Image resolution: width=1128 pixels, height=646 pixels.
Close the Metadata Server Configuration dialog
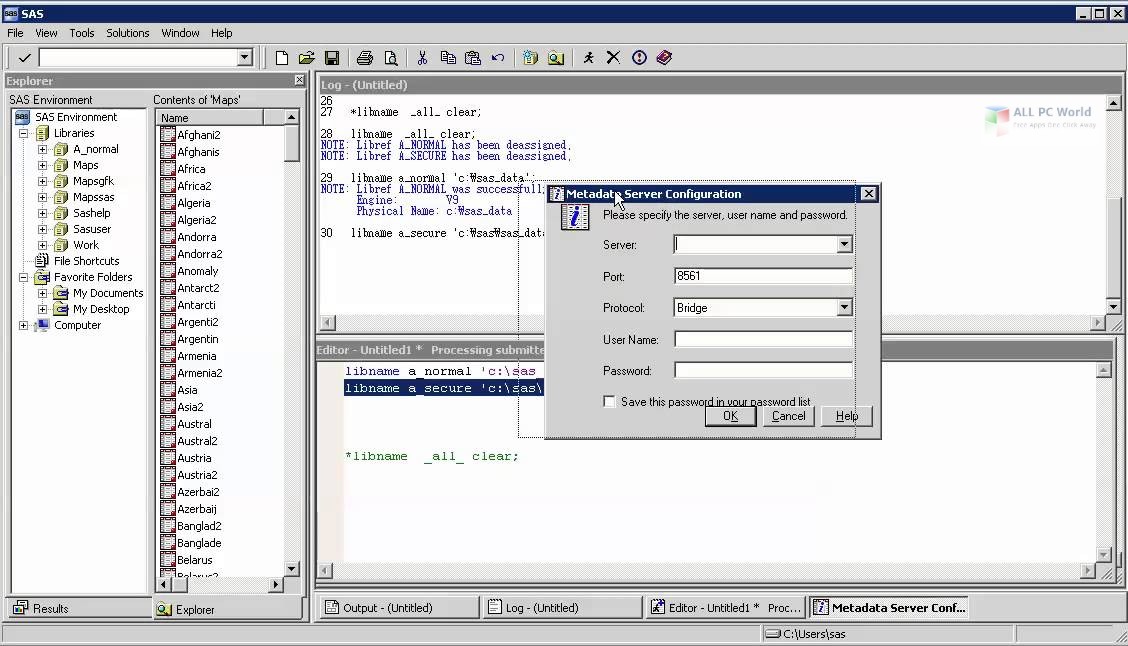(x=868, y=194)
